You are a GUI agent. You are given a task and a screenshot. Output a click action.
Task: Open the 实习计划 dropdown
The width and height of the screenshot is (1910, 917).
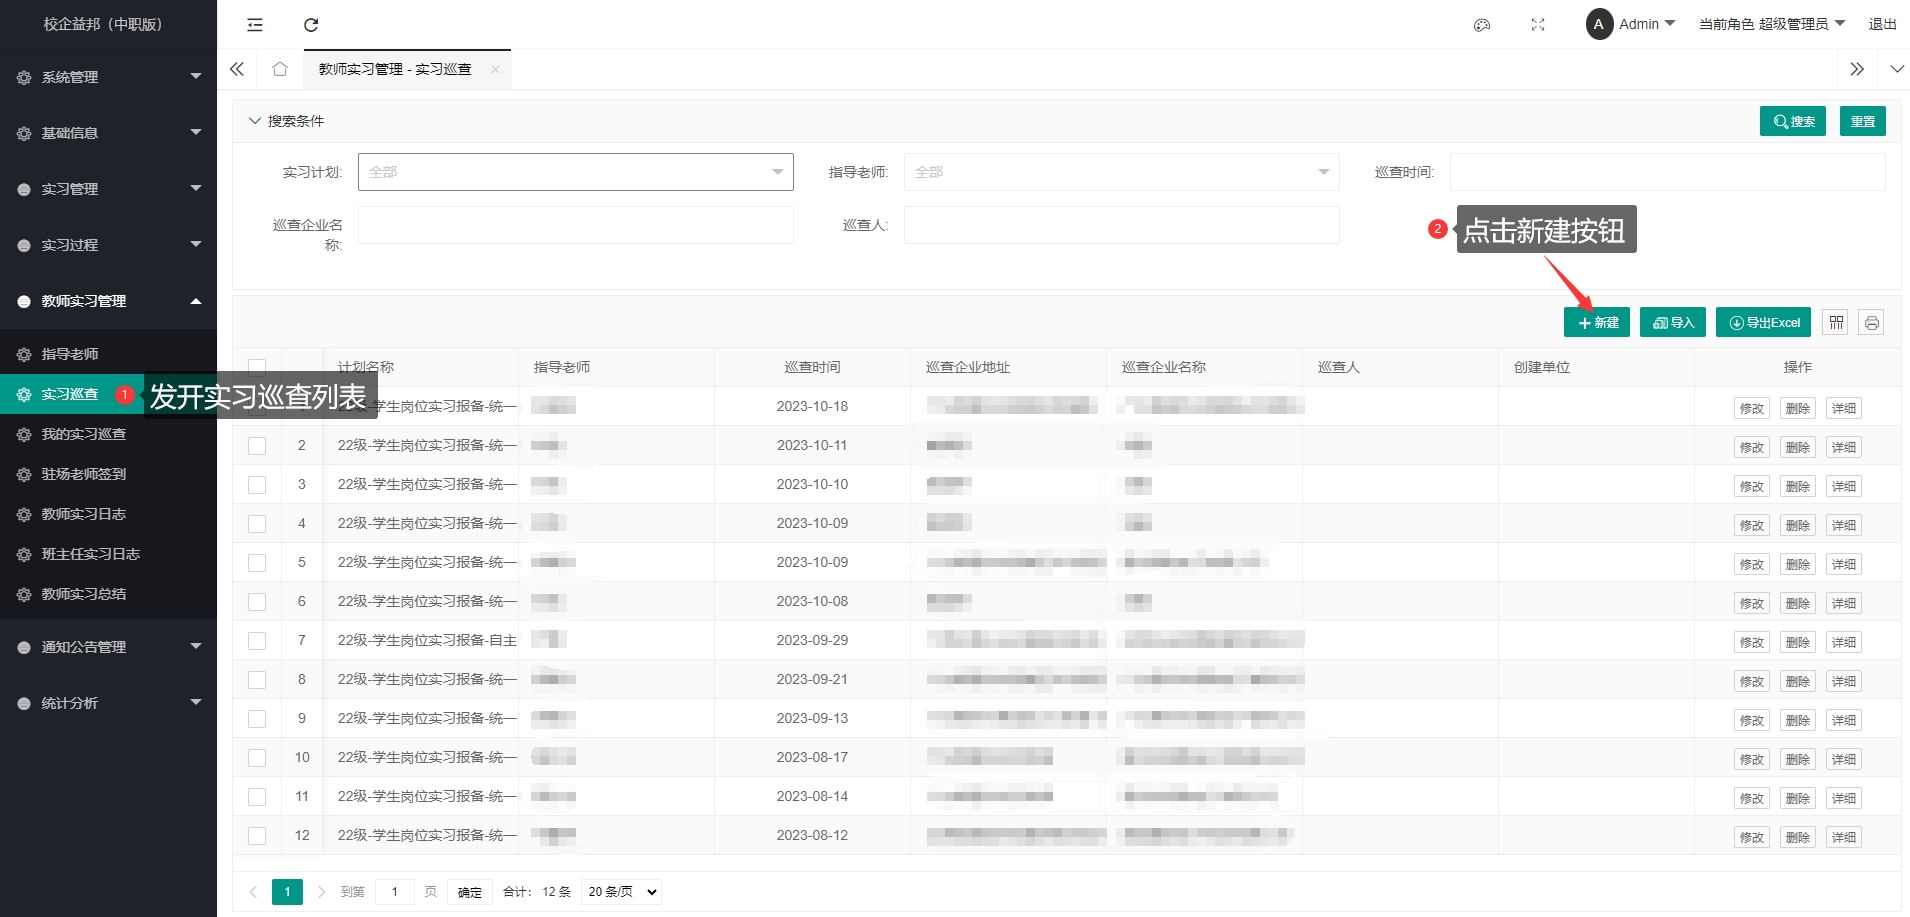tap(575, 172)
